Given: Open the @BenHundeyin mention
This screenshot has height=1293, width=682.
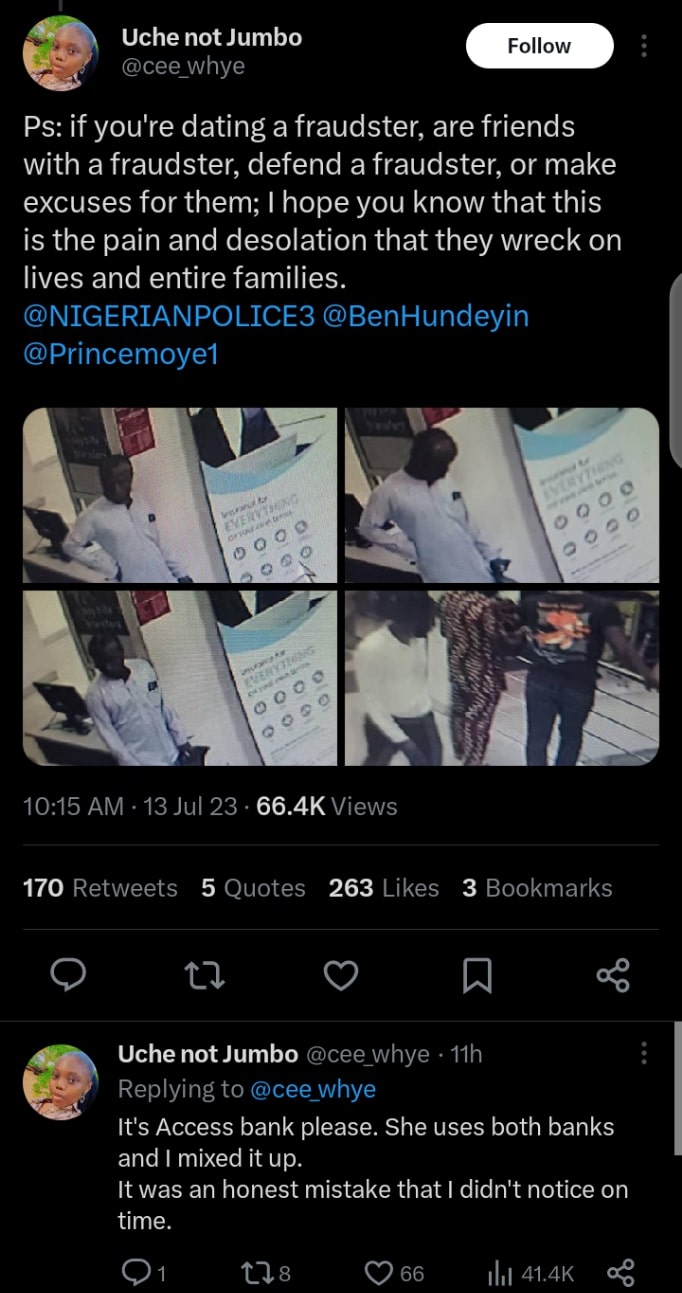Looking at the screenshot, I should click(426, 317).
